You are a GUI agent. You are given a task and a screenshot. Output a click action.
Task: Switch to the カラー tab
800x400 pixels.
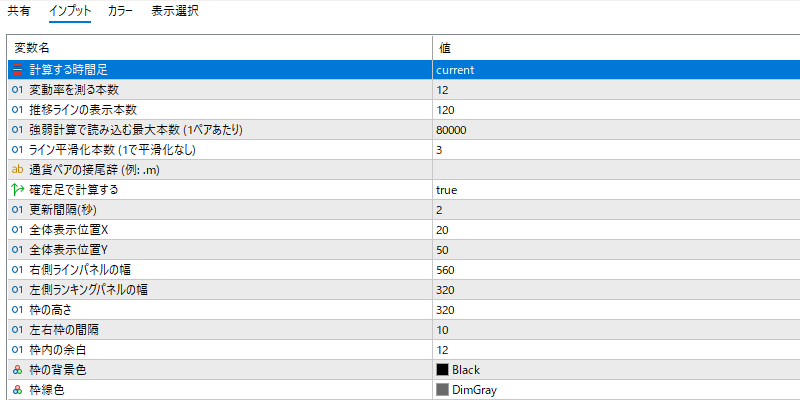click(120, 11)
